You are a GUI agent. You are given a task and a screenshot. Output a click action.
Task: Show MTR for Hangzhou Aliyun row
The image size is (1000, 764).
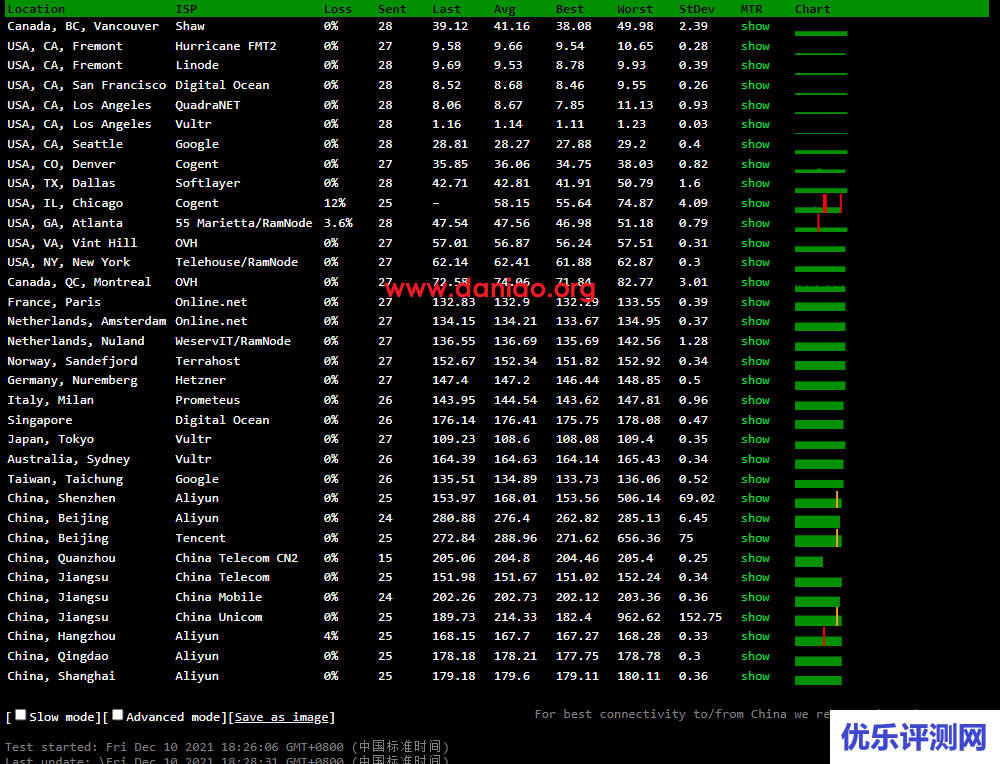(755, 636)
